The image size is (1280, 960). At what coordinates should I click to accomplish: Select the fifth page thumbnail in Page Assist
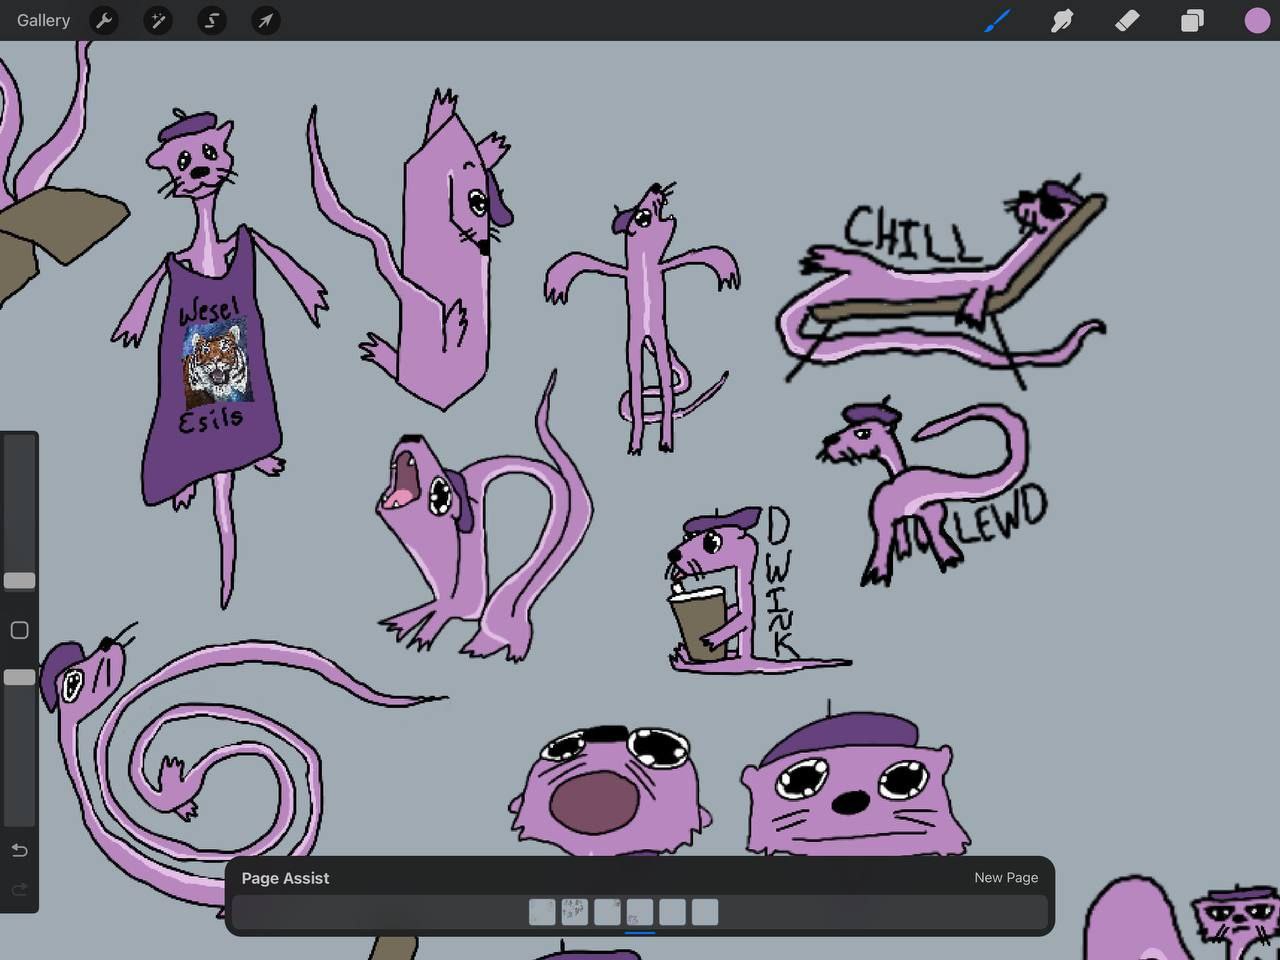pos(672,912)
